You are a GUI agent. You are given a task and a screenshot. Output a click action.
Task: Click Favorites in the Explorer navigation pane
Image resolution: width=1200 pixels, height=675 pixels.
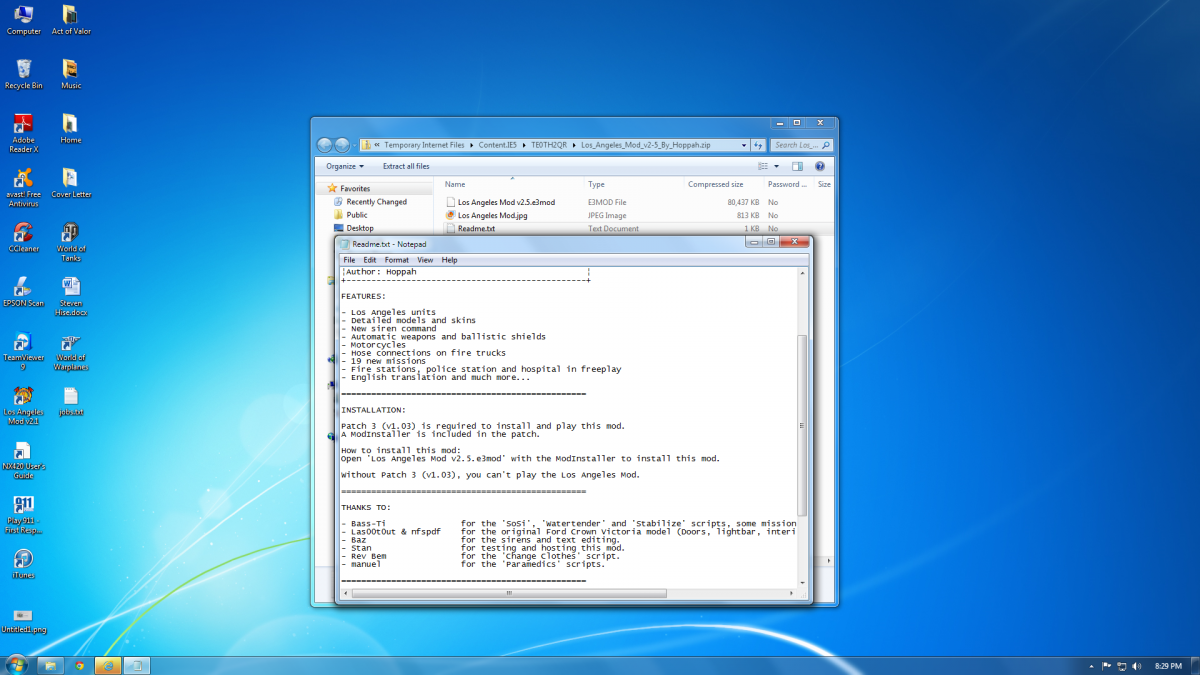tap(355, 188)
